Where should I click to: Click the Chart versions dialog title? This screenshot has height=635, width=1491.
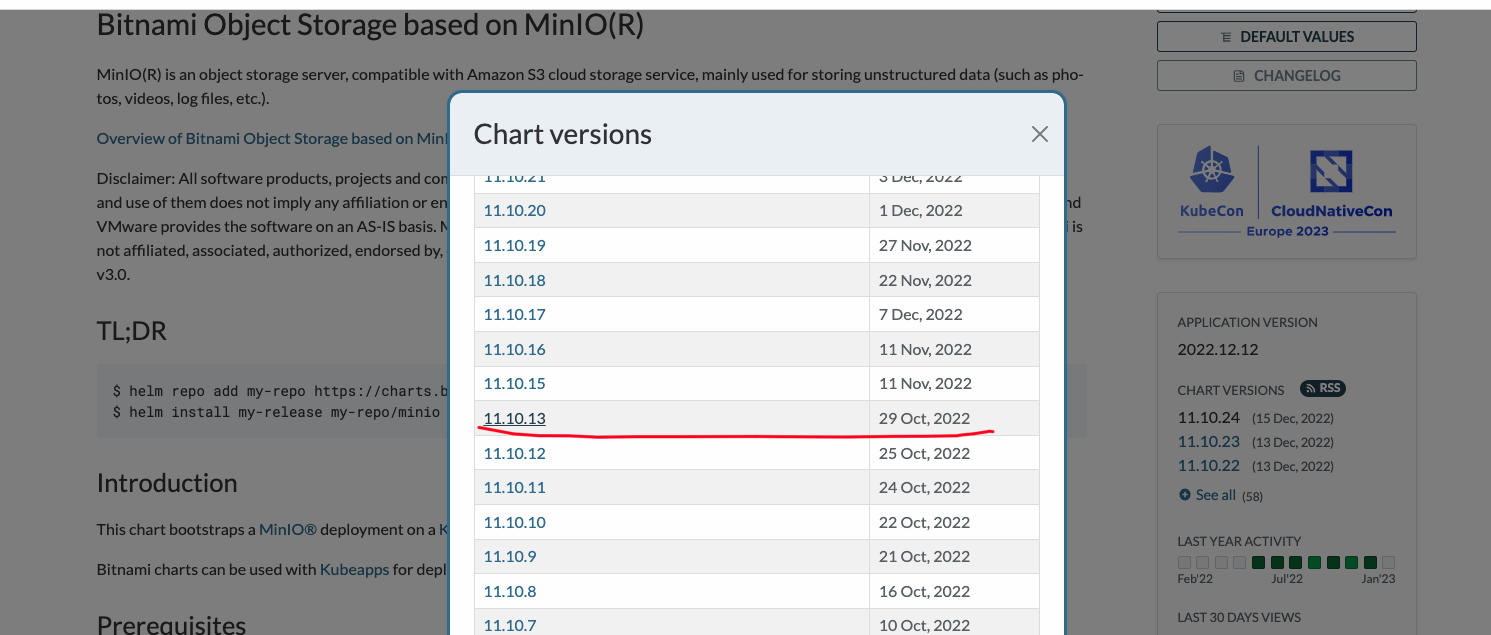[563, 134]
